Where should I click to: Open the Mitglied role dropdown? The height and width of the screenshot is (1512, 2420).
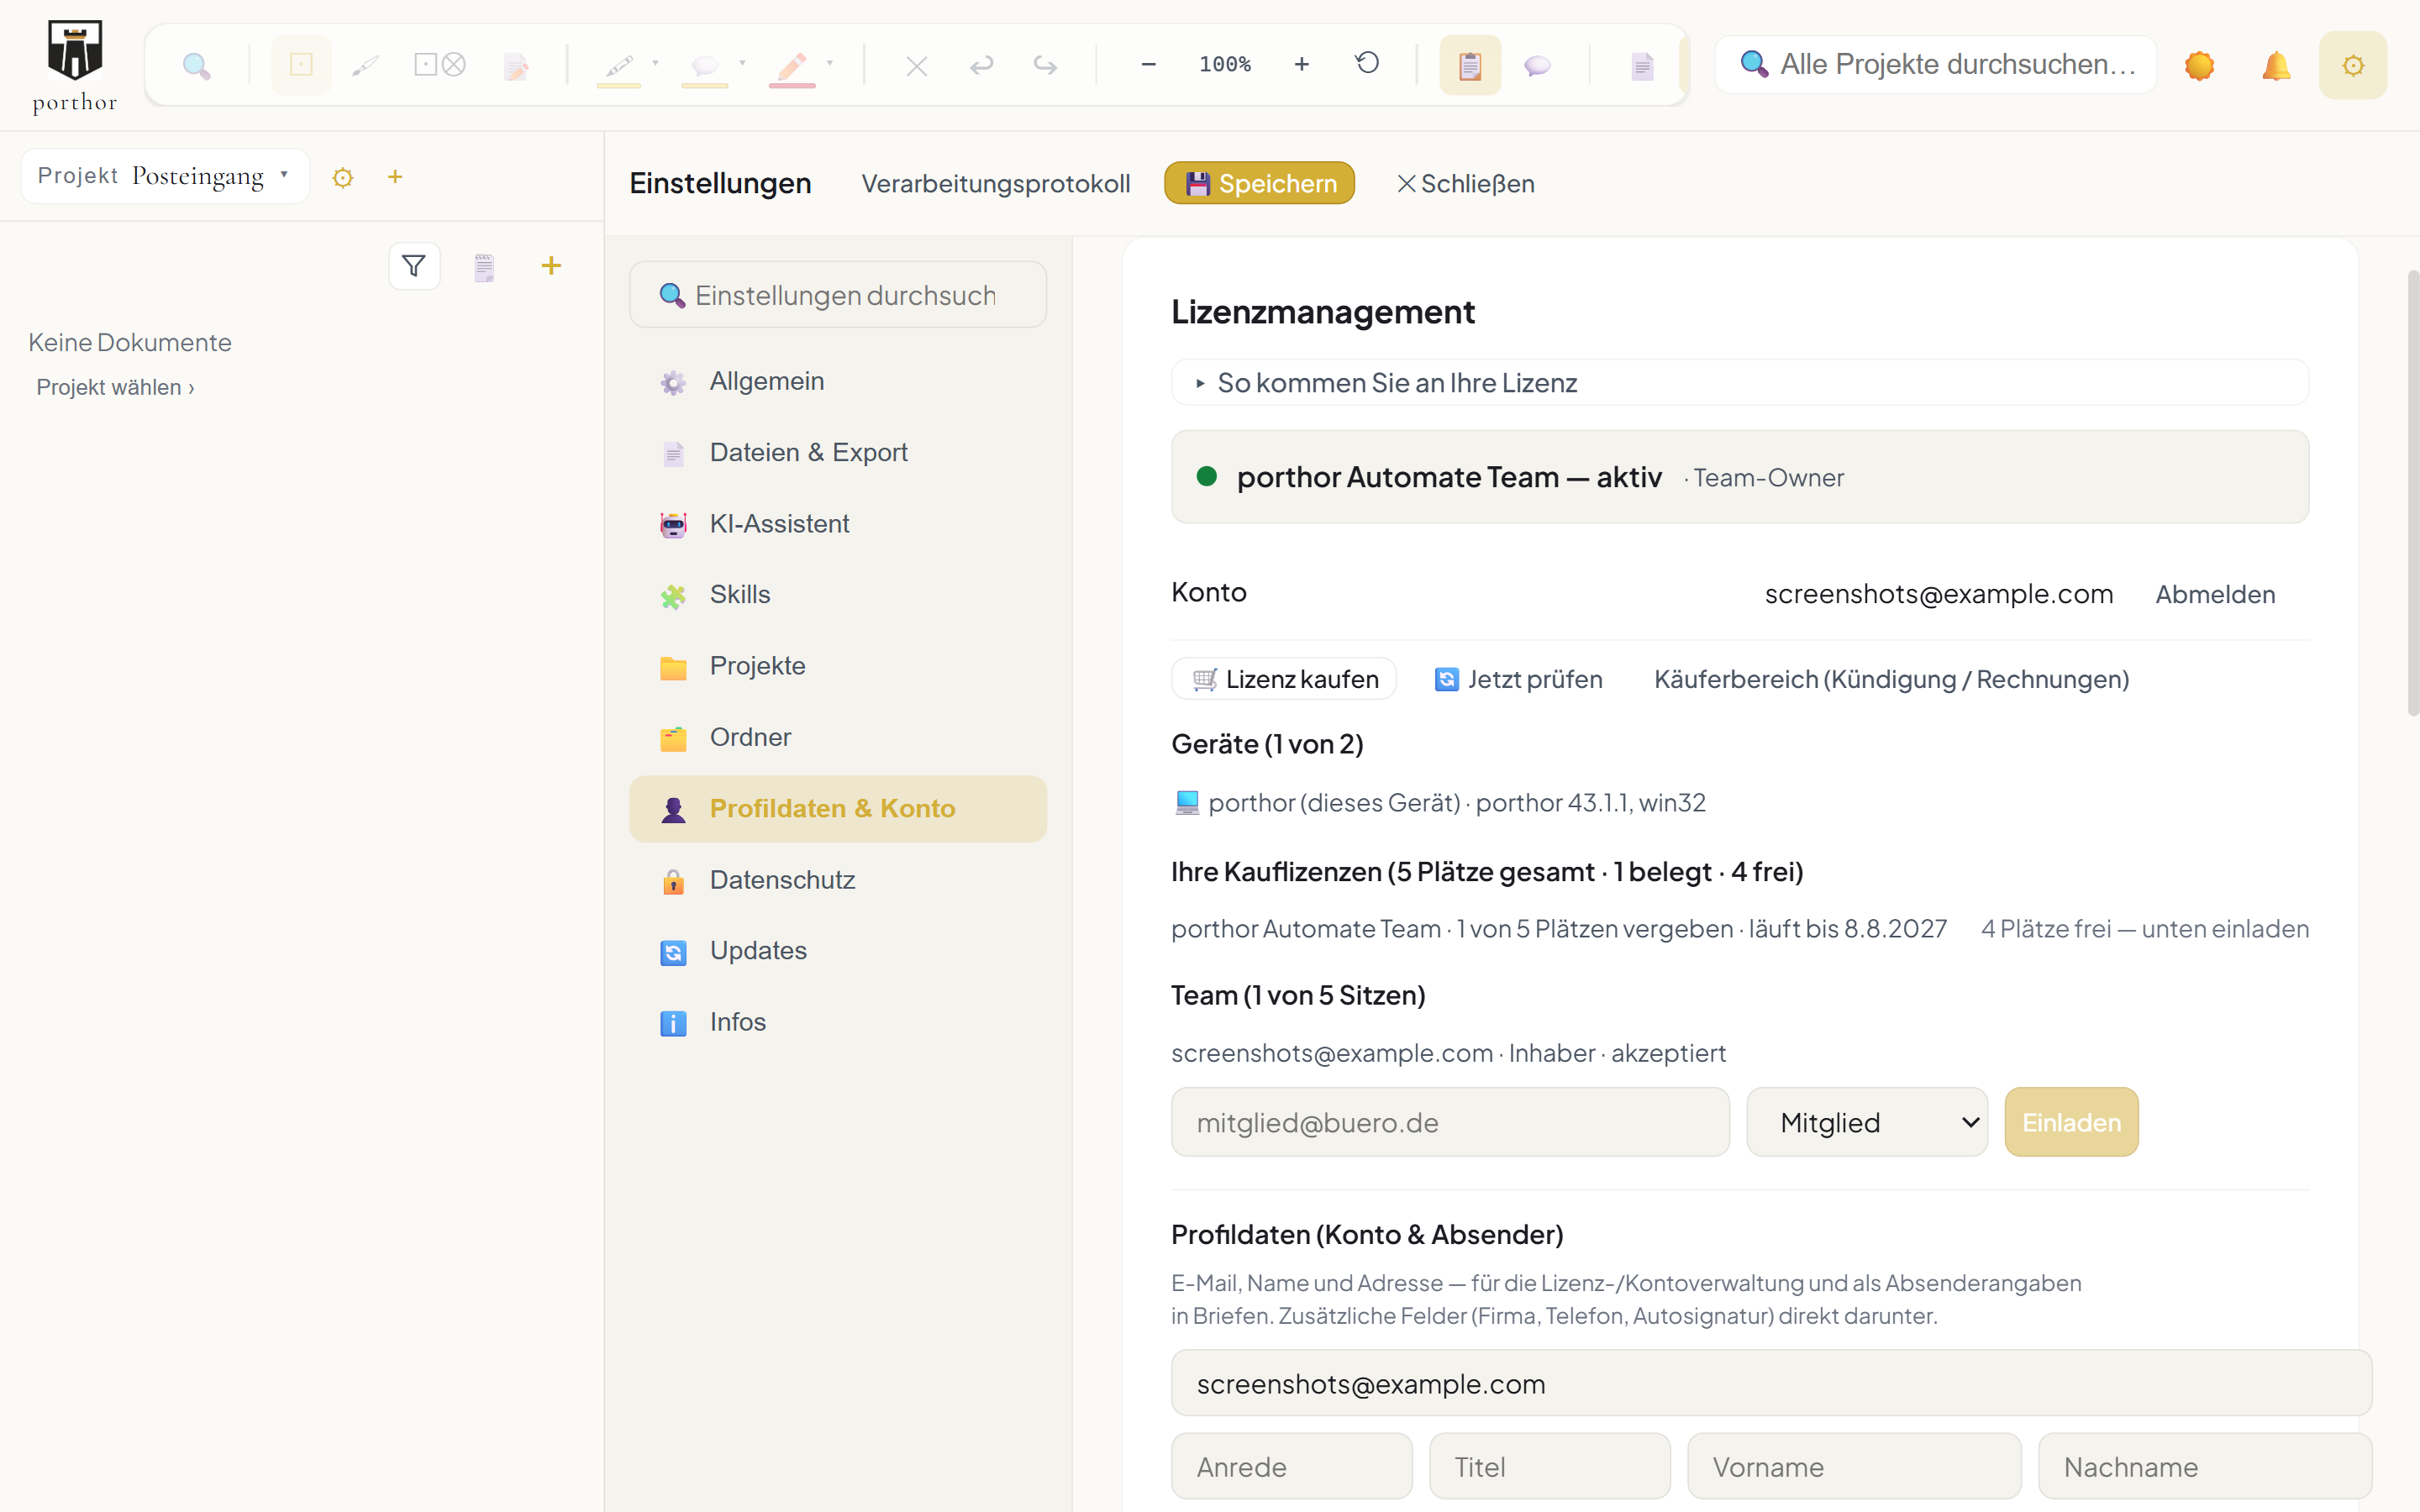coord(1867,1122)
